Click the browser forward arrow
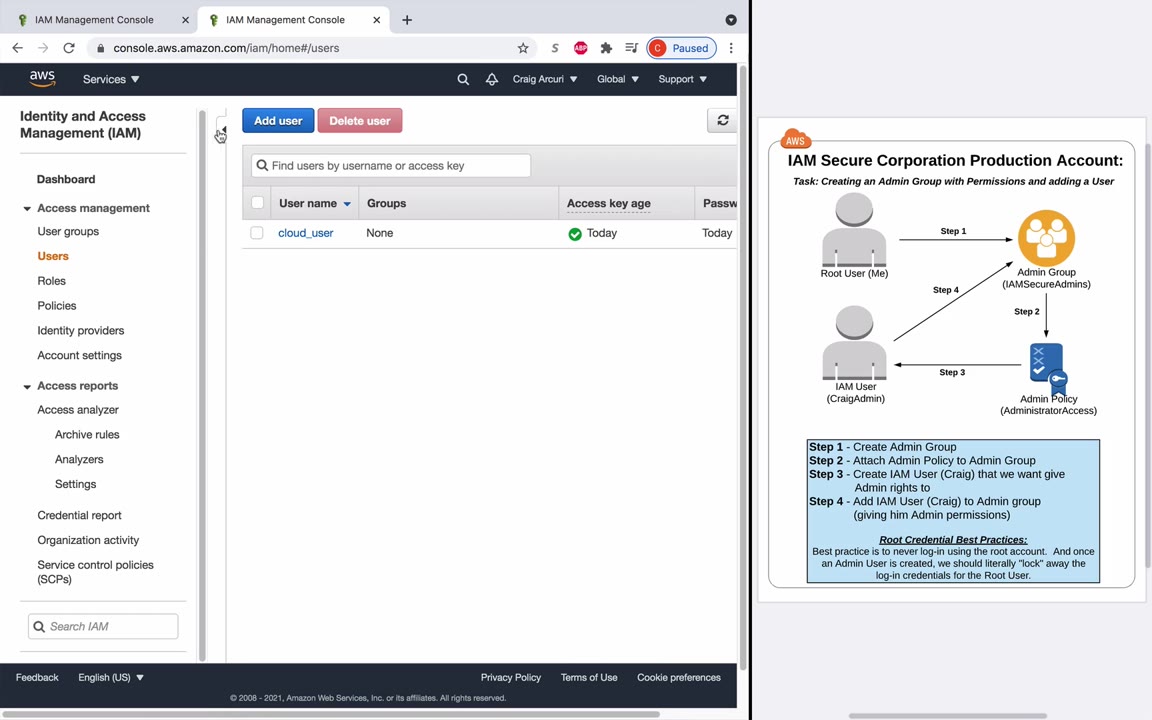1152x720 pixels. 43,48
